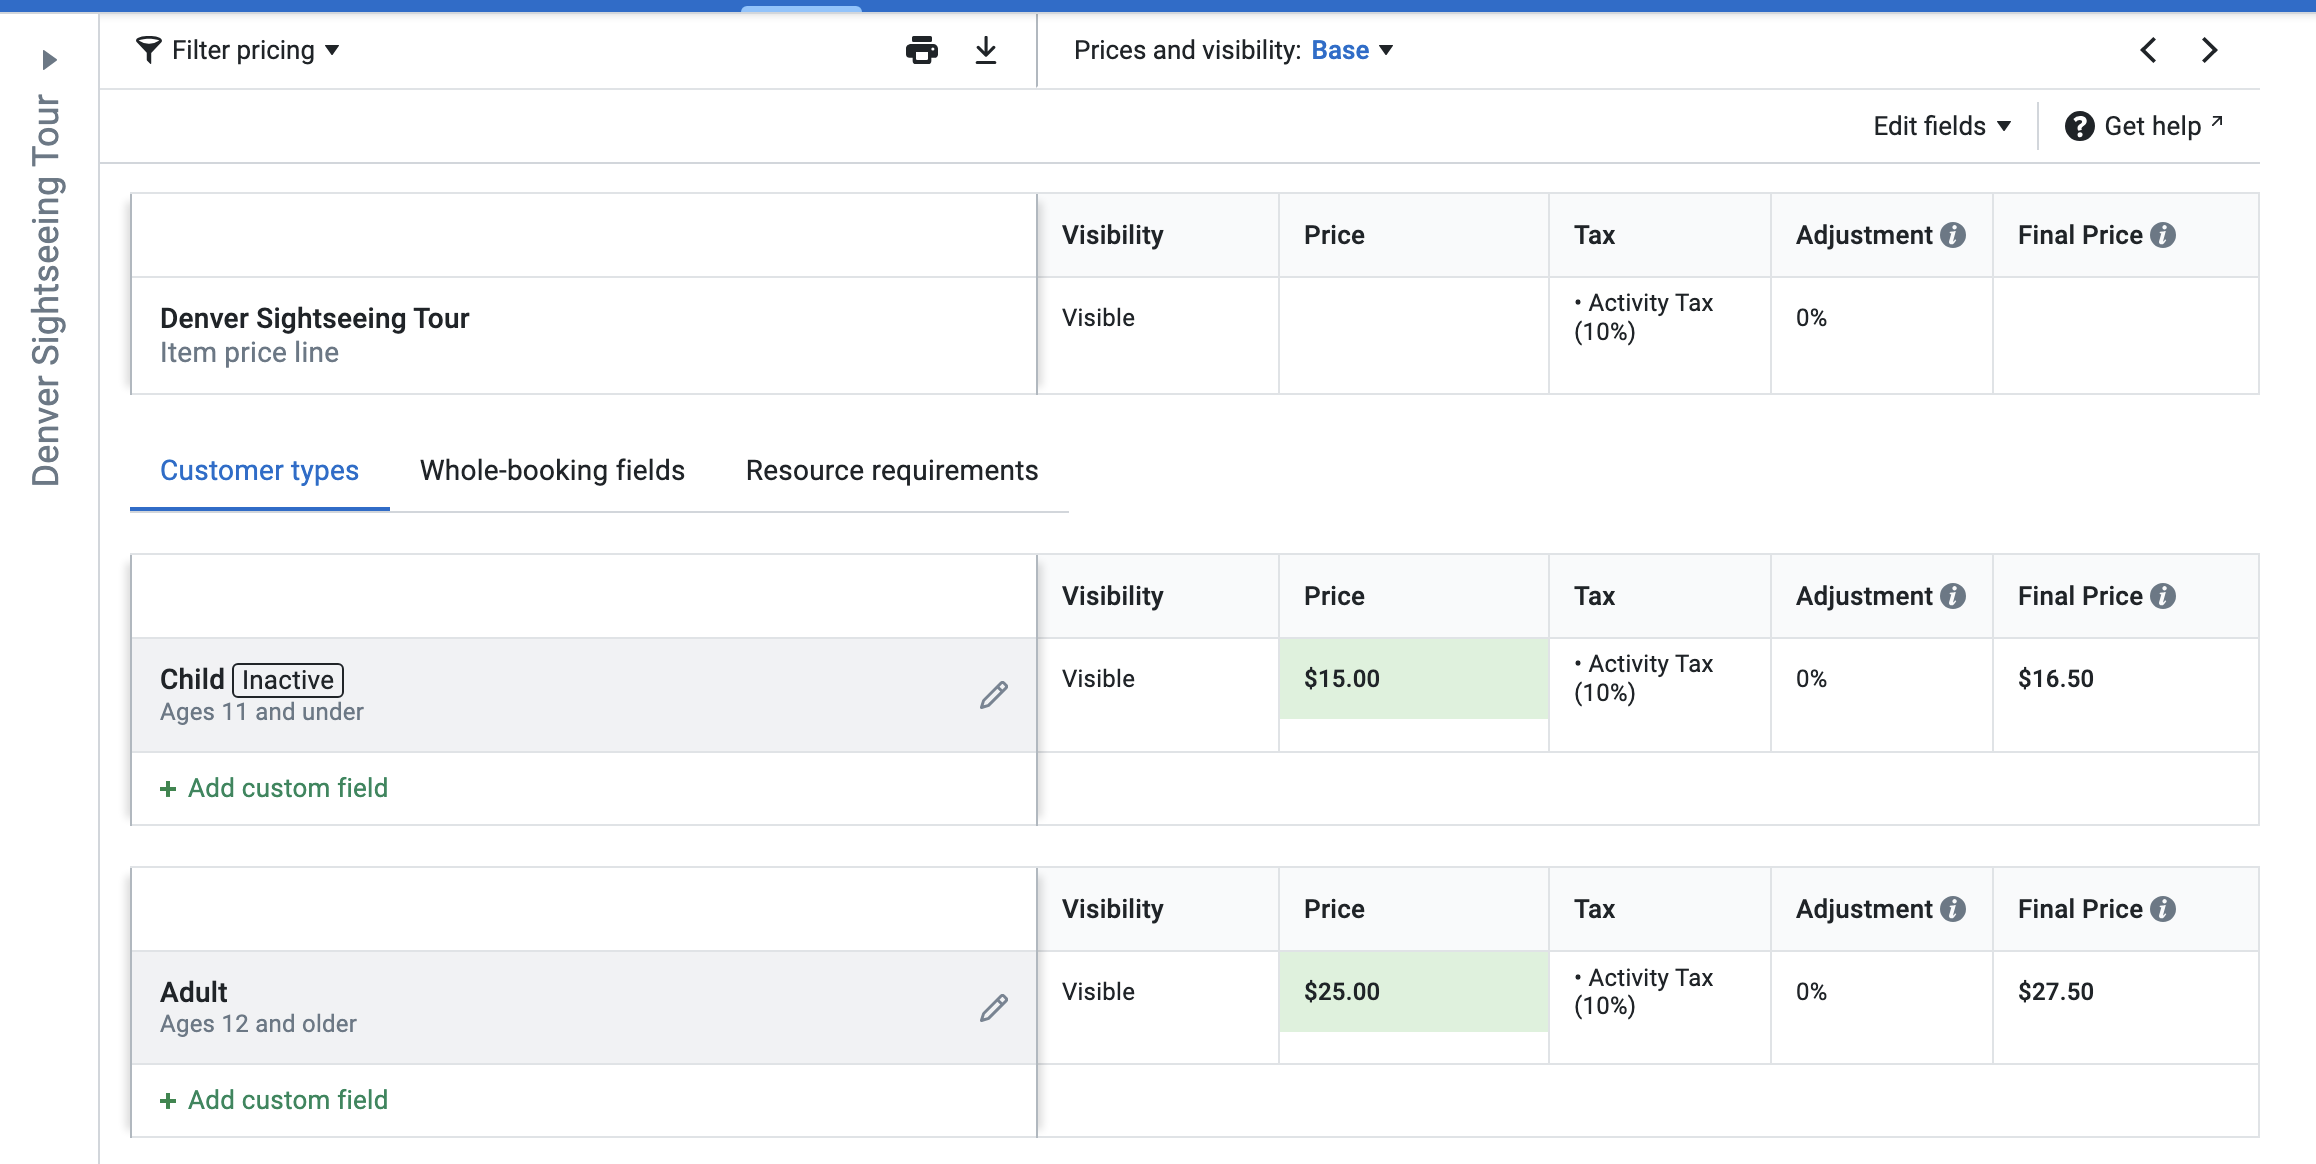Click the print icon
This screenshot has width=2316, height=1164.
pos(921,50)
